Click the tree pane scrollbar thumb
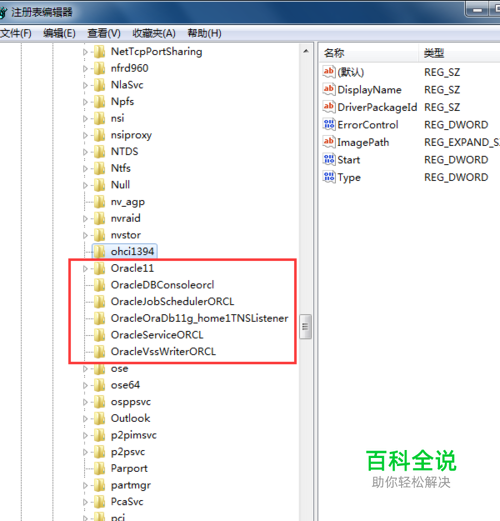 (305, 327)
